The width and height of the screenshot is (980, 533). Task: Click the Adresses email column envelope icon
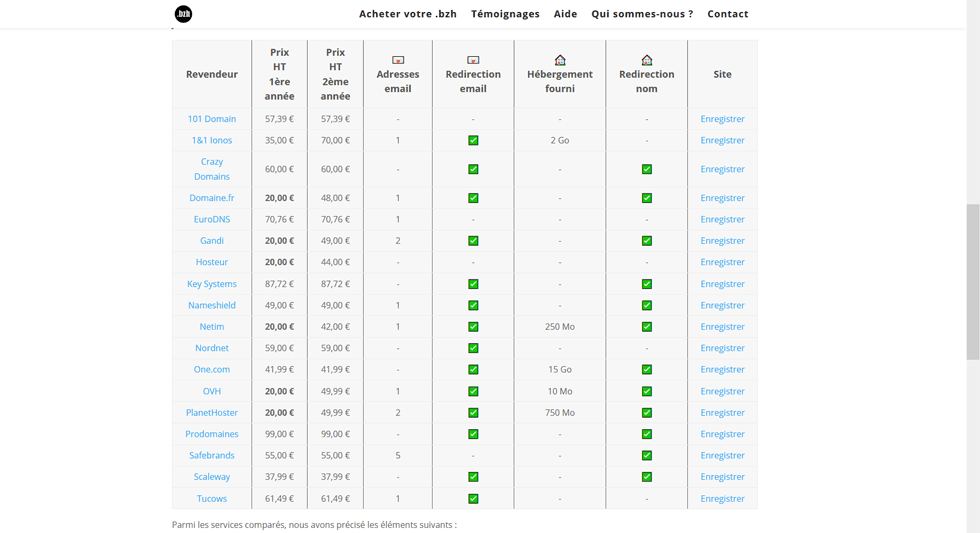coord(398,60)
